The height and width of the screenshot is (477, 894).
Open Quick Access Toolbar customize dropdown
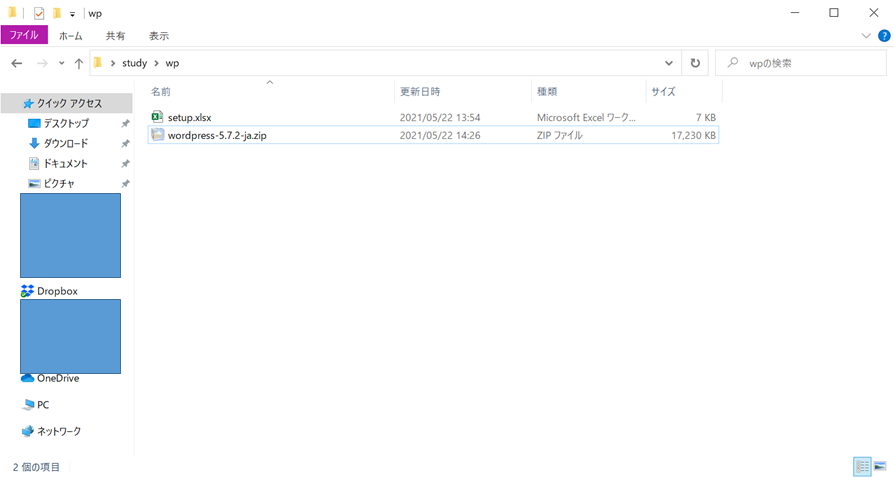[x=73, y=14]
